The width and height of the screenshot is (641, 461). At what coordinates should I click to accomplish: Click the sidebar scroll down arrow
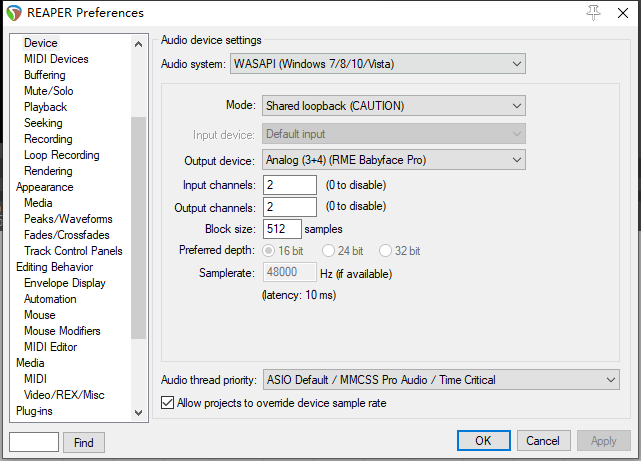point(139,413)
